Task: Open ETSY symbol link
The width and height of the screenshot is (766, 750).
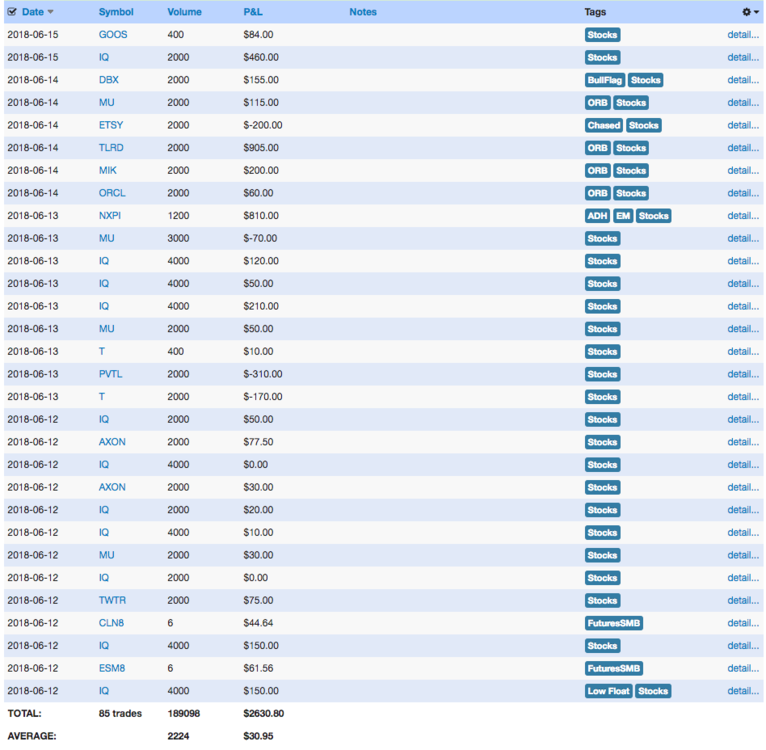Action: 111,125
